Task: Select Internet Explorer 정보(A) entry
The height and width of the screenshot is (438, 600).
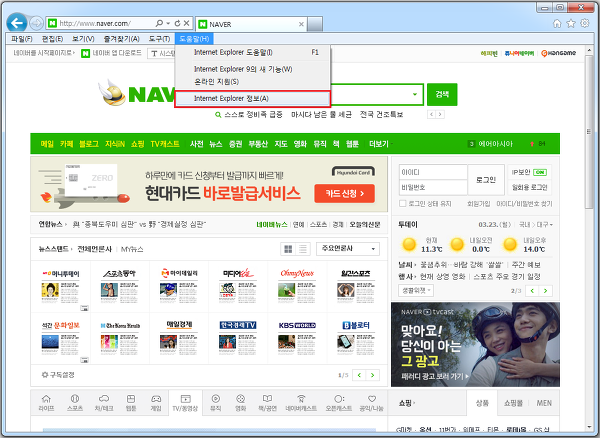Action: 253,99
